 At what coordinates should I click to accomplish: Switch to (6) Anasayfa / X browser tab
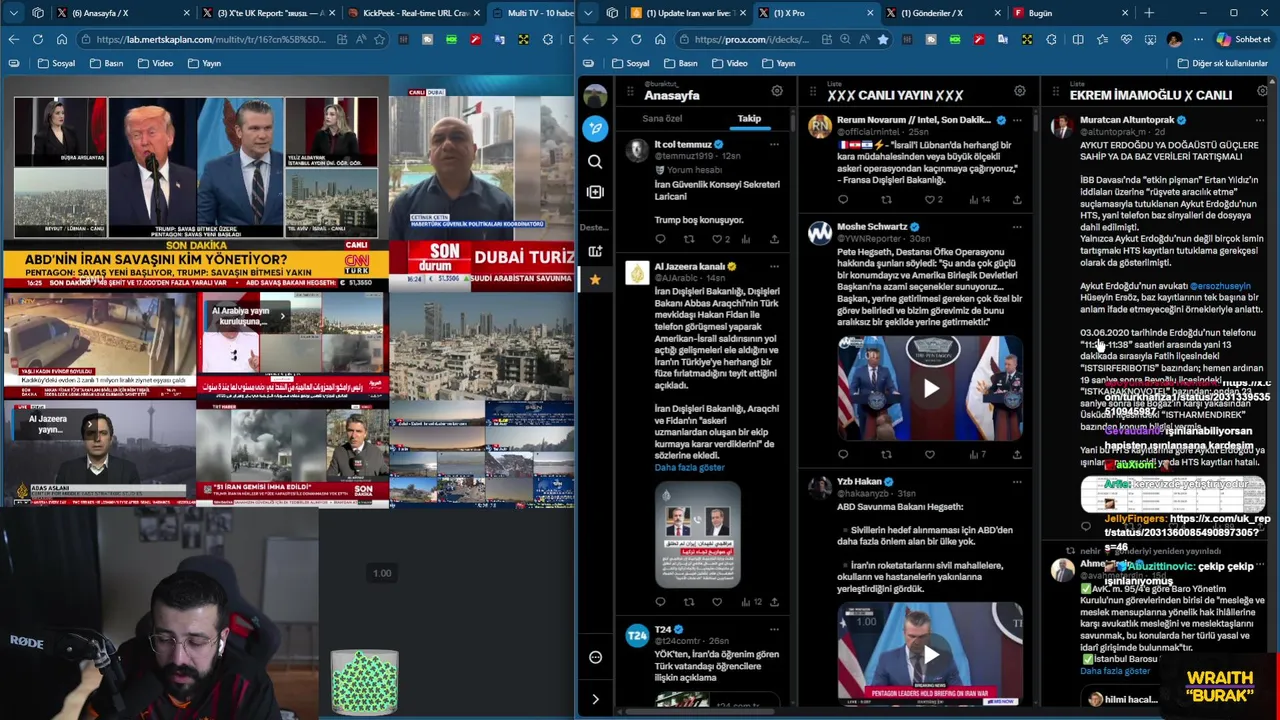122,13
